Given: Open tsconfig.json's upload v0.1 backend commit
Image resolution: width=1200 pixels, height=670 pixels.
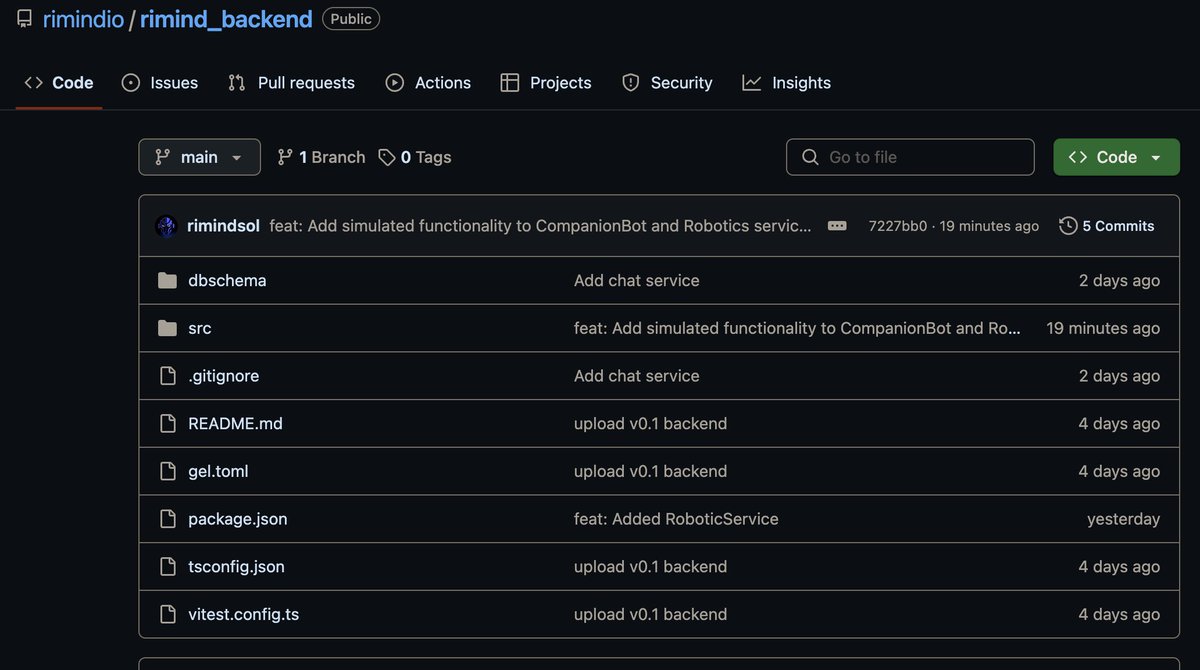Looking at the screenshot, I should 650,566.
